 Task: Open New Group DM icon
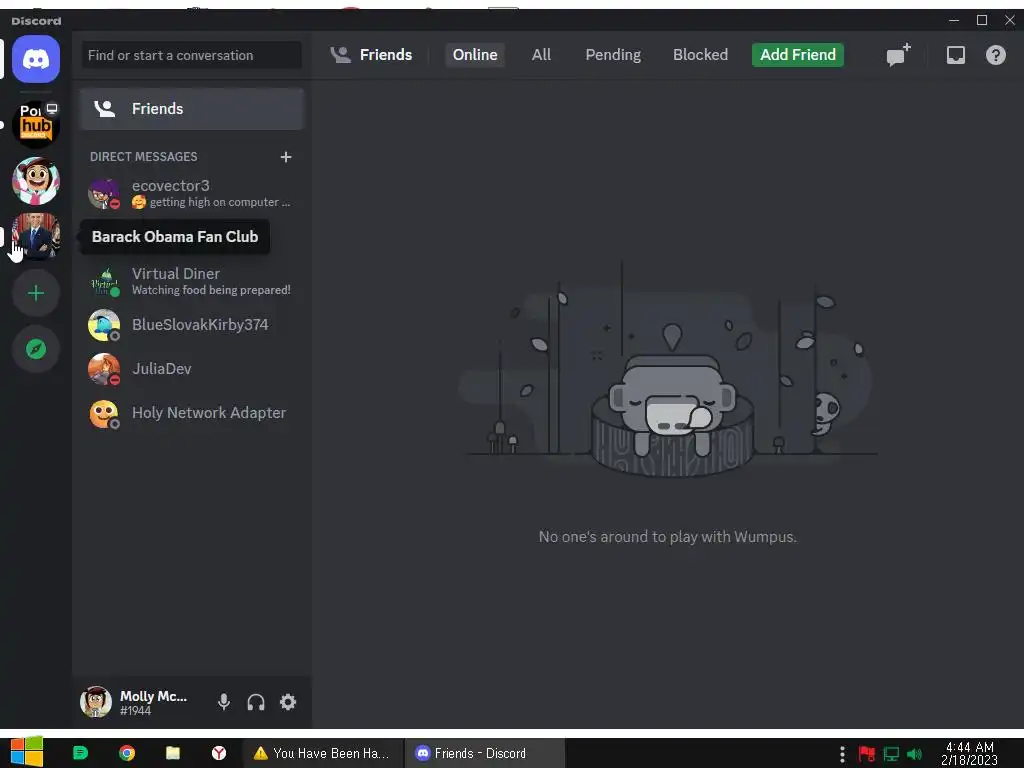click(x=899, y=55)
